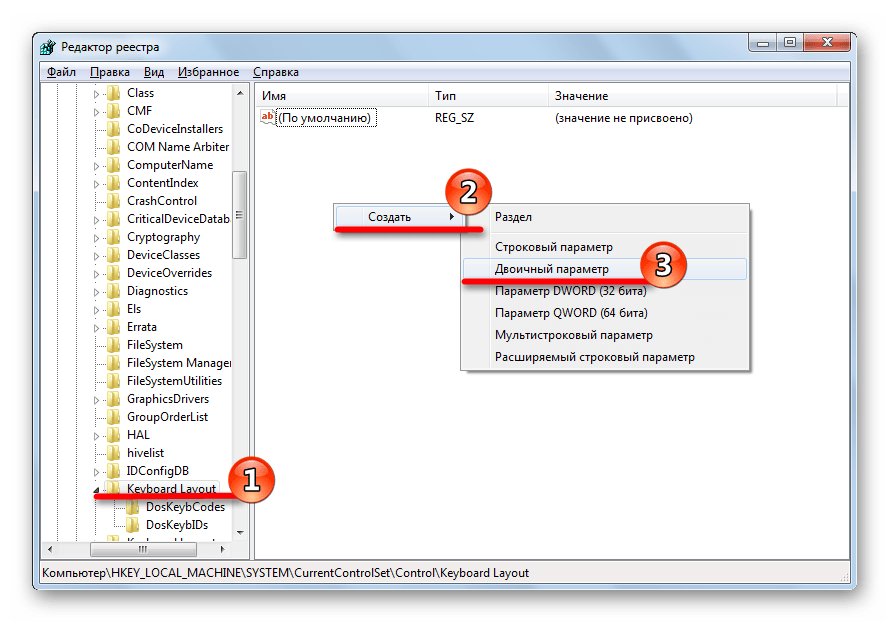The width and height of the screenshot is (890, 623).
Task: Click the DosKeybCodes folder icon
Action: [131, 507]
